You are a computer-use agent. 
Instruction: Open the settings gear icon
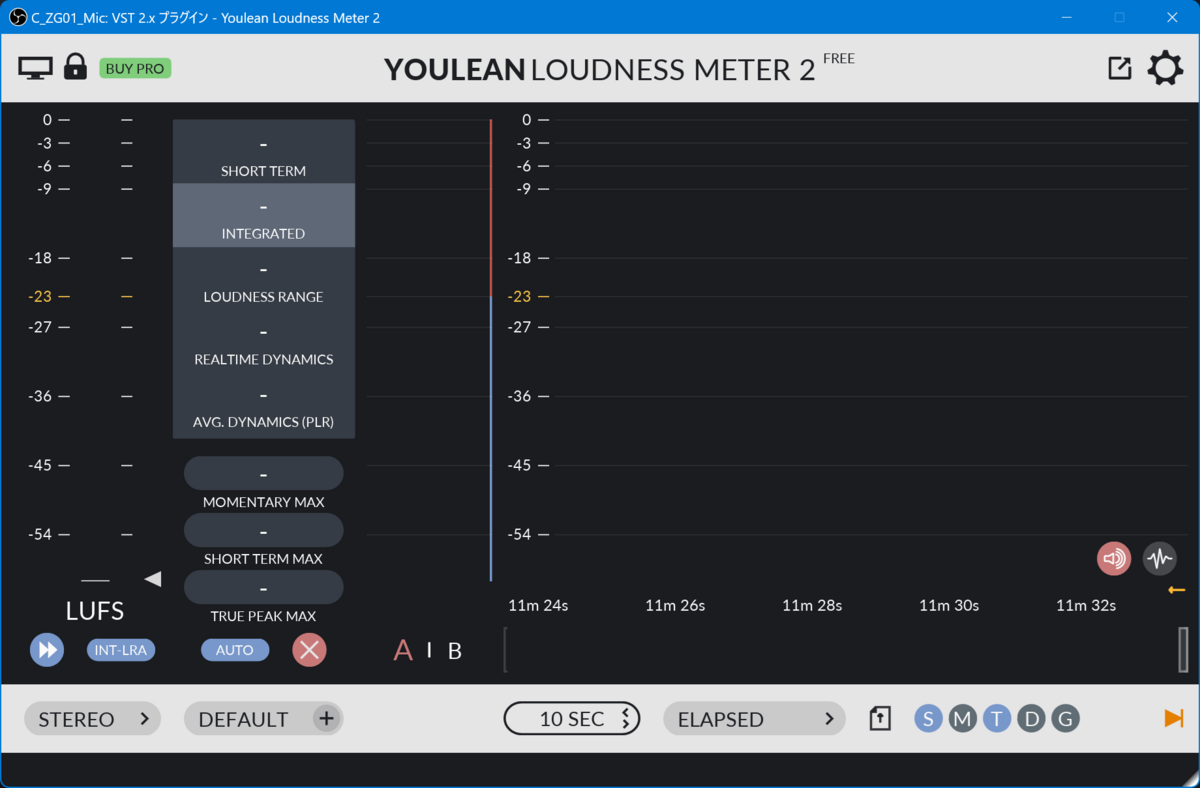1165,69
